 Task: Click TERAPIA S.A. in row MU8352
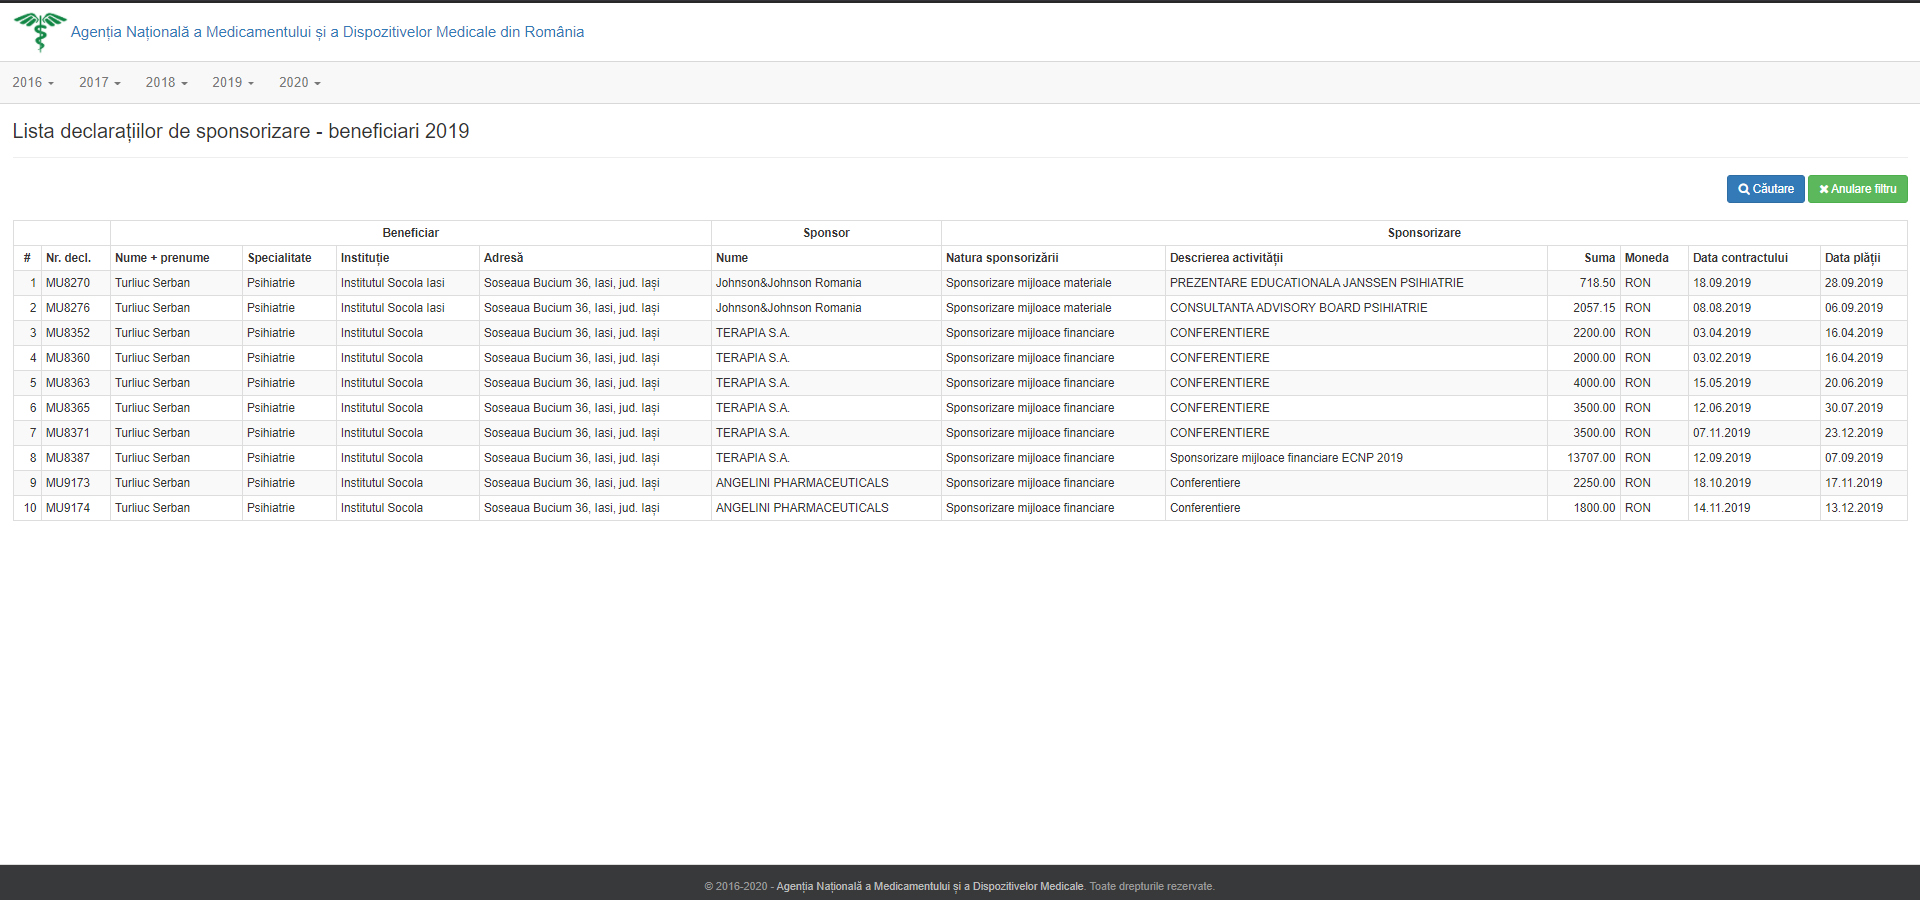click(753, 333)
